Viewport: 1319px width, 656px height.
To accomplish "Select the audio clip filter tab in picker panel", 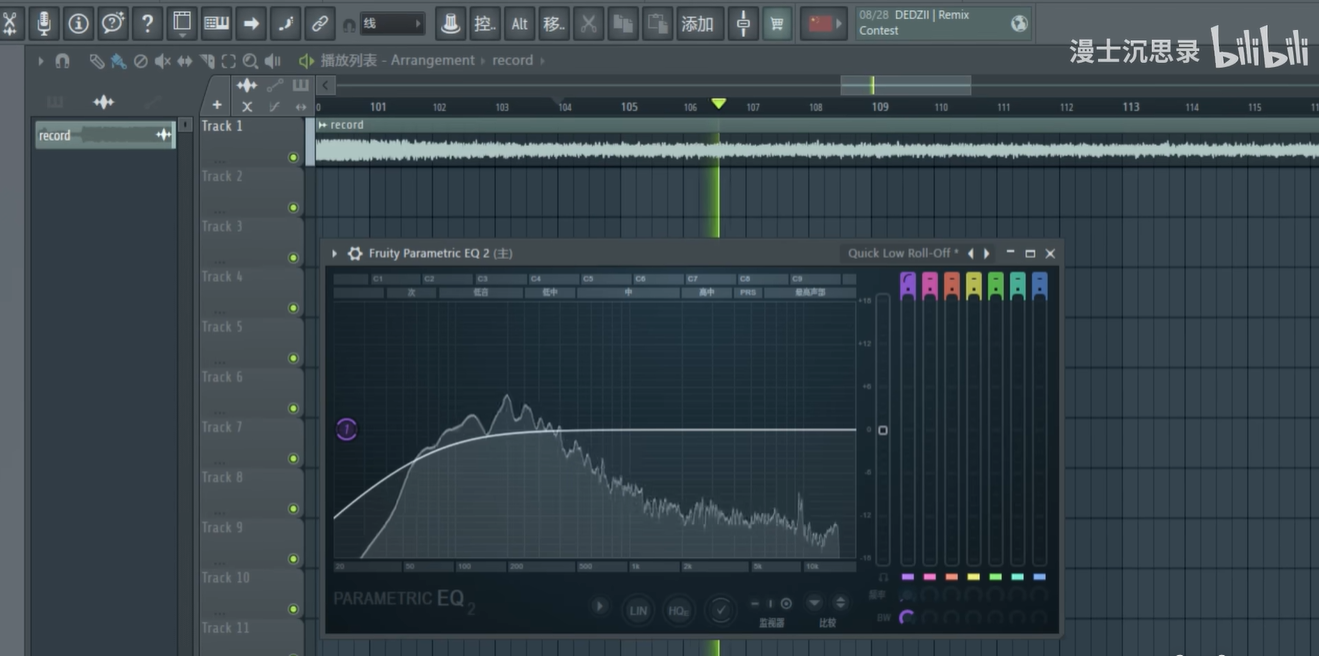I will 103,102.
